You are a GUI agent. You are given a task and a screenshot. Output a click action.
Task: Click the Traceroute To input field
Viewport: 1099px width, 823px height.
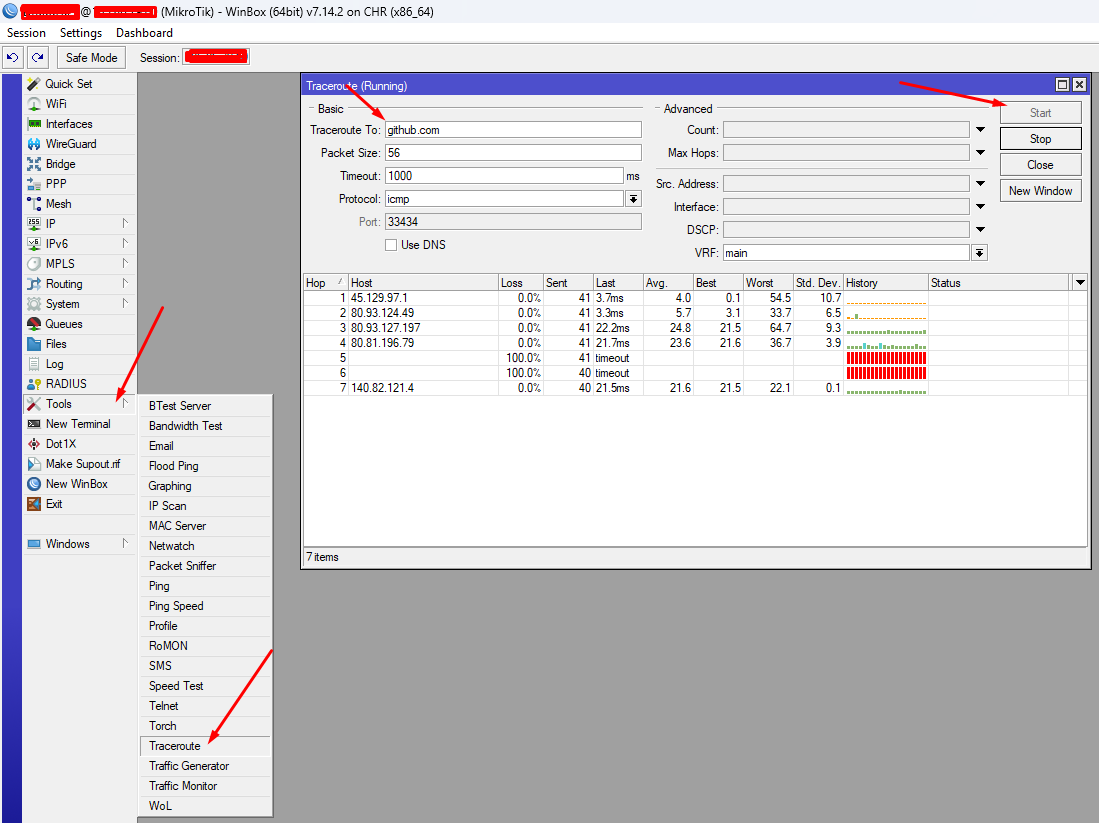[x=513, y=130]
